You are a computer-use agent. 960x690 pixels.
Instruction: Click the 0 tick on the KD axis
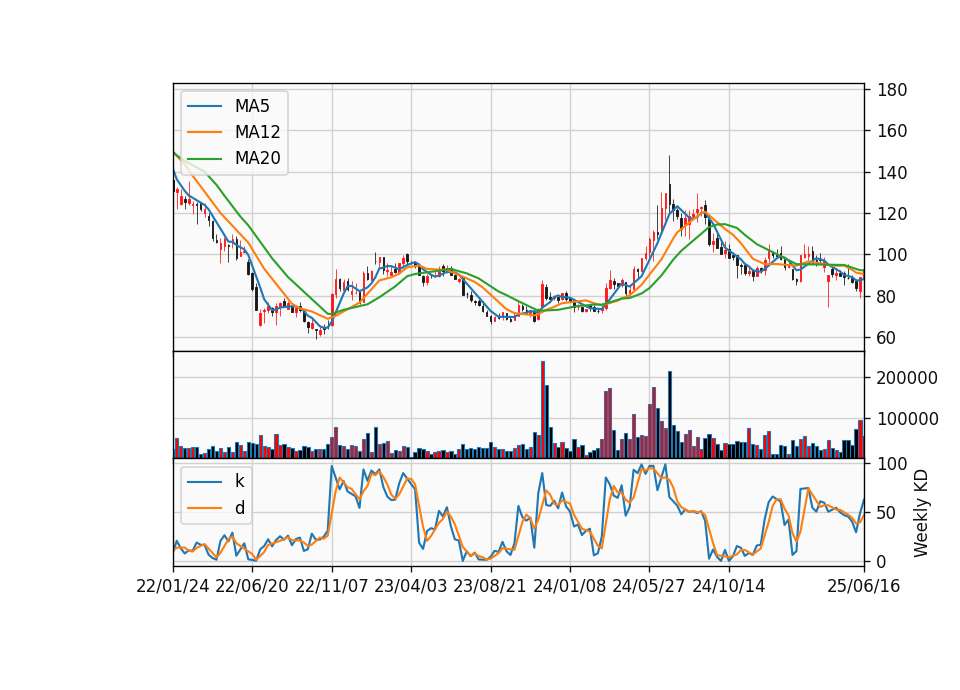tap(882, 561)
